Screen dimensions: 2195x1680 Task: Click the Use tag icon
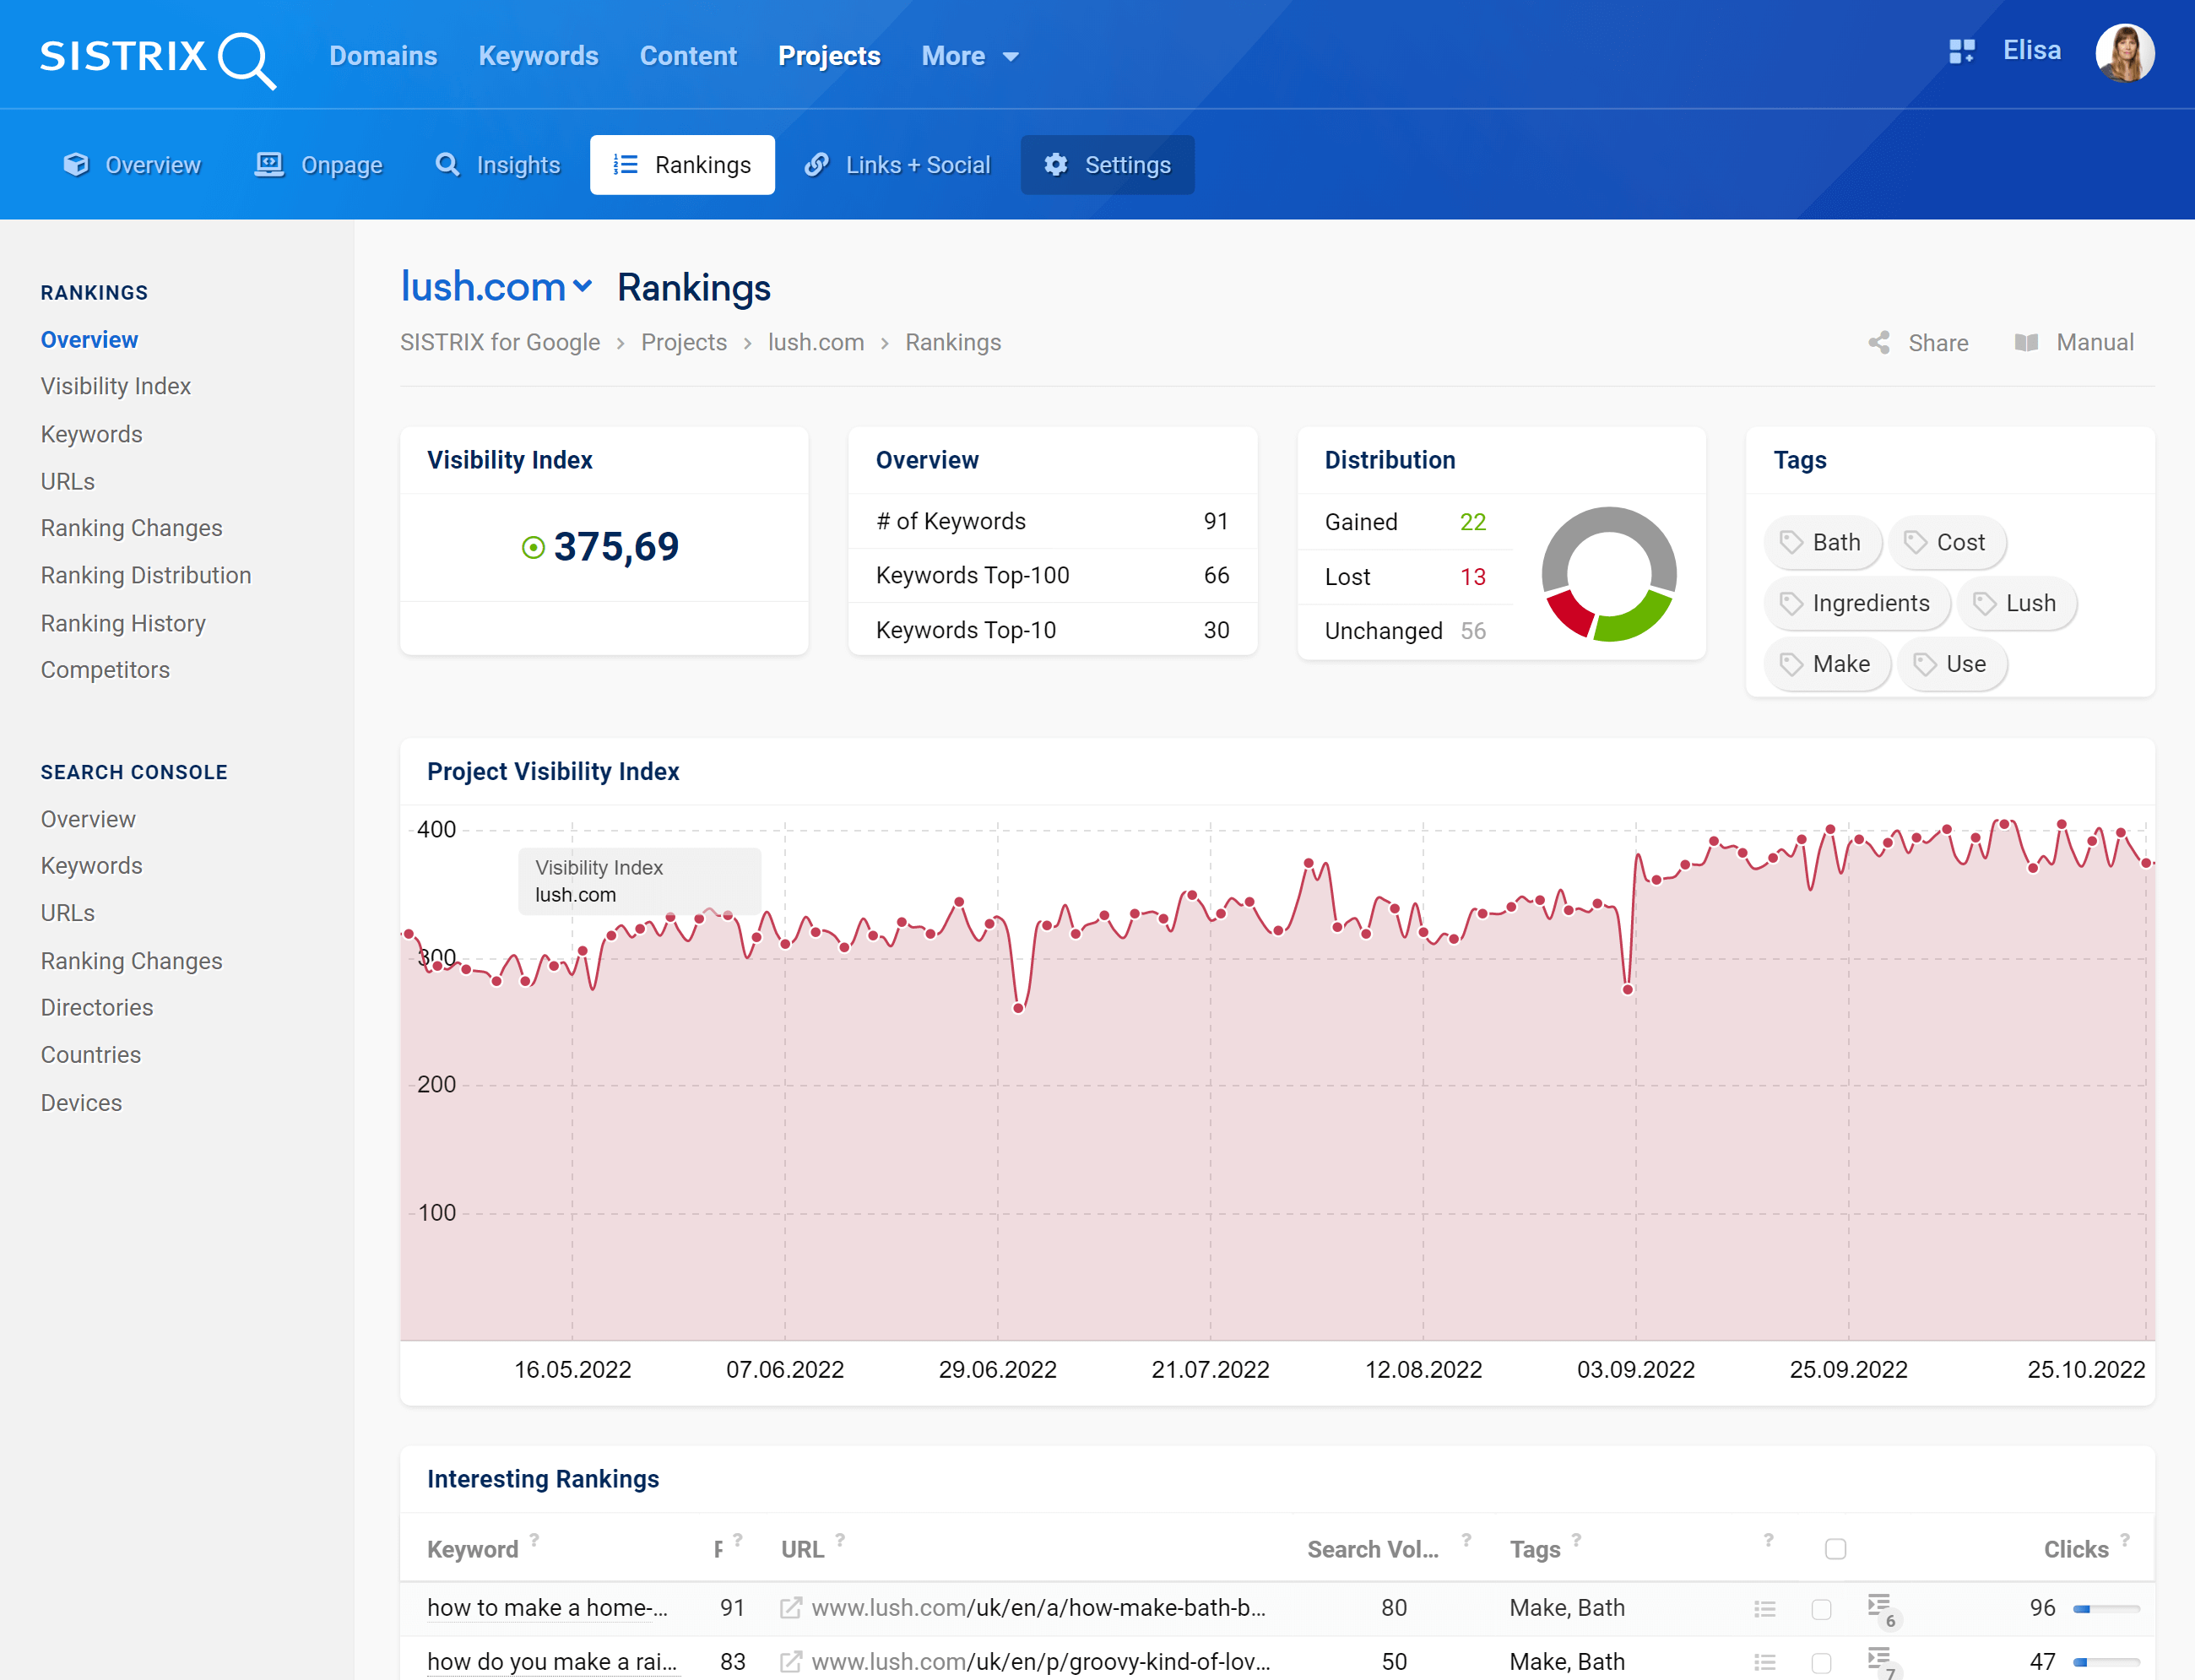(1924, 664)
